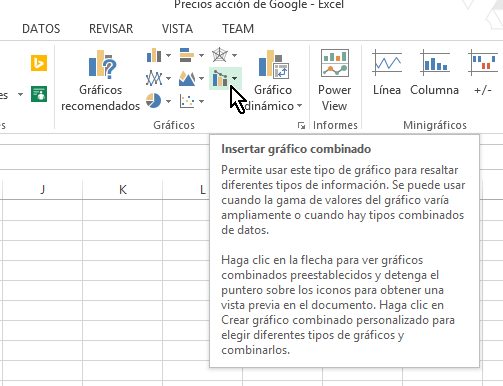Click the combined chart icon
Image resolution: width=503 pixels, height=386 pixels.
(x=220, y=78)
